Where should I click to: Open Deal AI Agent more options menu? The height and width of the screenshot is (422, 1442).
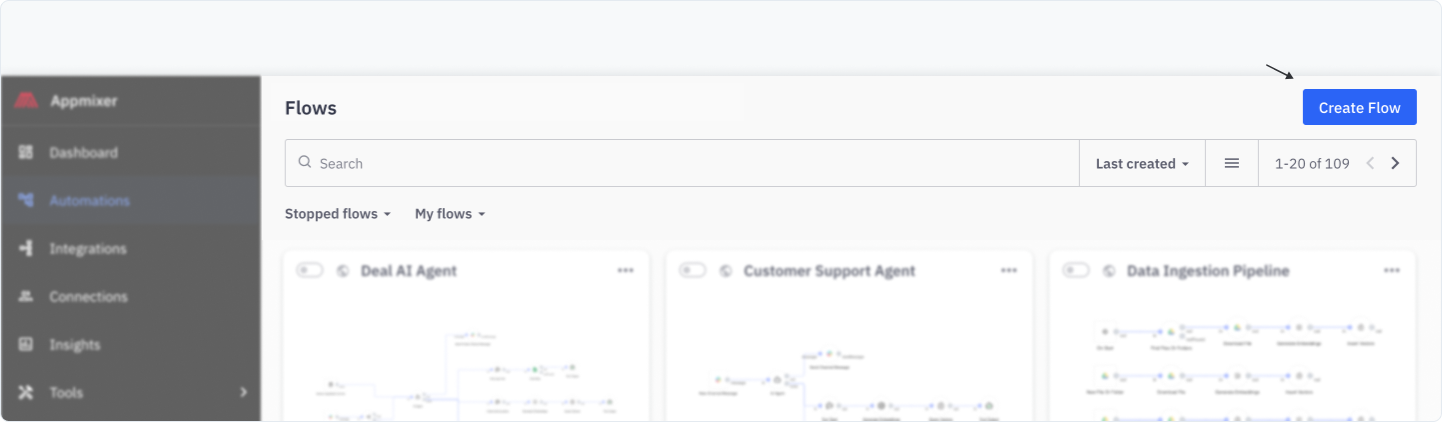625,270
